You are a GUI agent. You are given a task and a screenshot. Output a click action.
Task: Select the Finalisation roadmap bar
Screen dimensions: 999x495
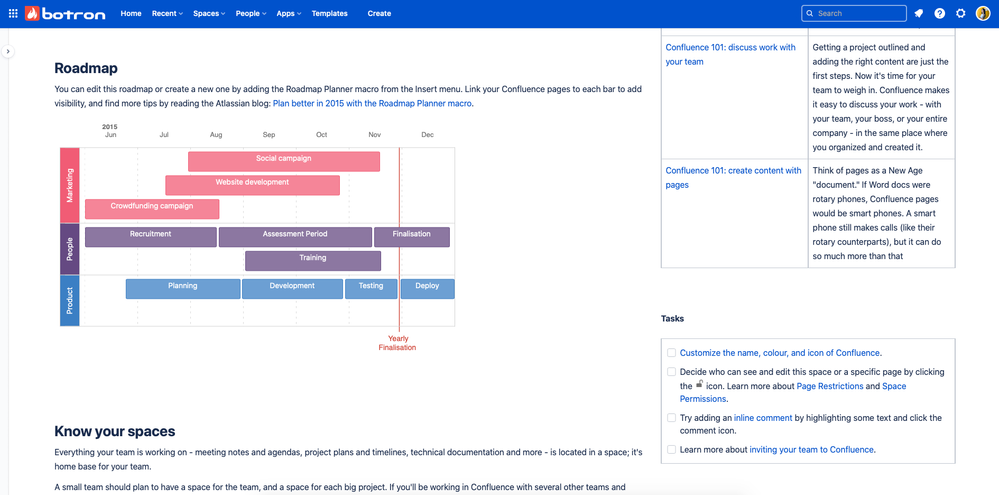pyautogui.click(x=412, y=237)
